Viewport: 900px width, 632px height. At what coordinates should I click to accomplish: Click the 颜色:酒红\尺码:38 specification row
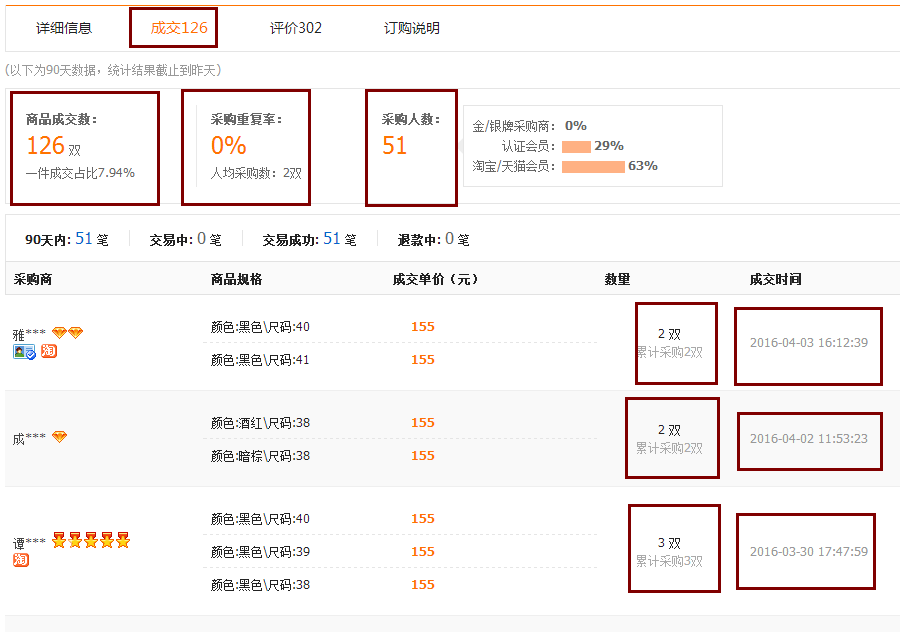coord(260,423)
